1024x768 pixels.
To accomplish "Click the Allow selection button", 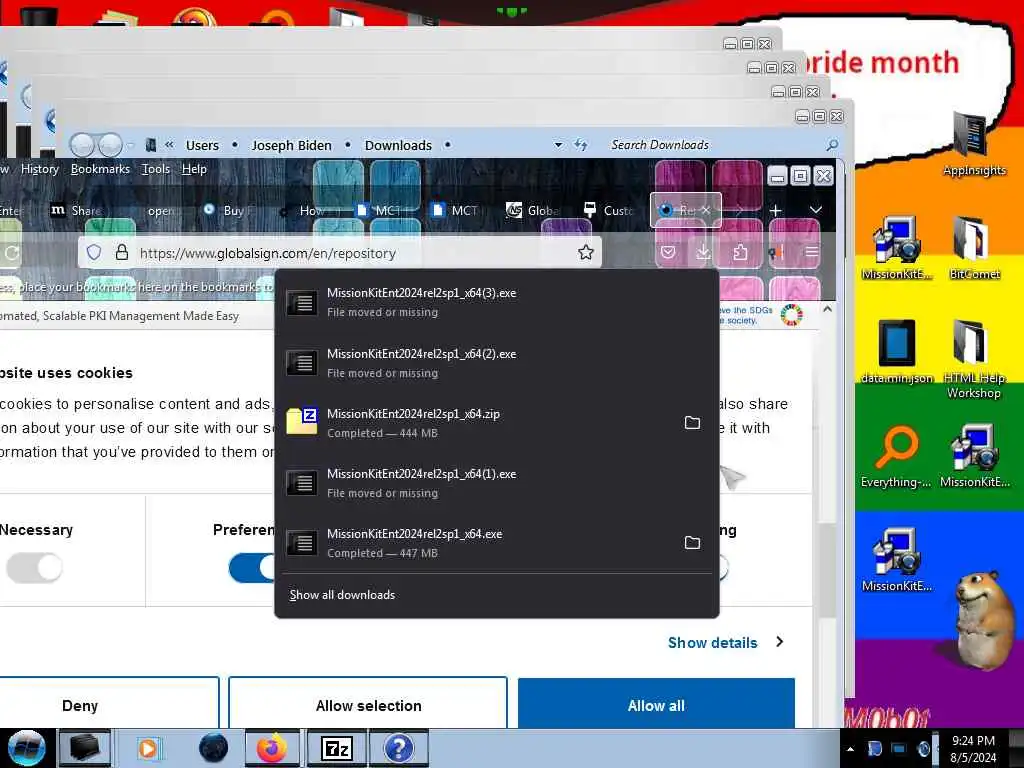I will [x=368, y=703].
